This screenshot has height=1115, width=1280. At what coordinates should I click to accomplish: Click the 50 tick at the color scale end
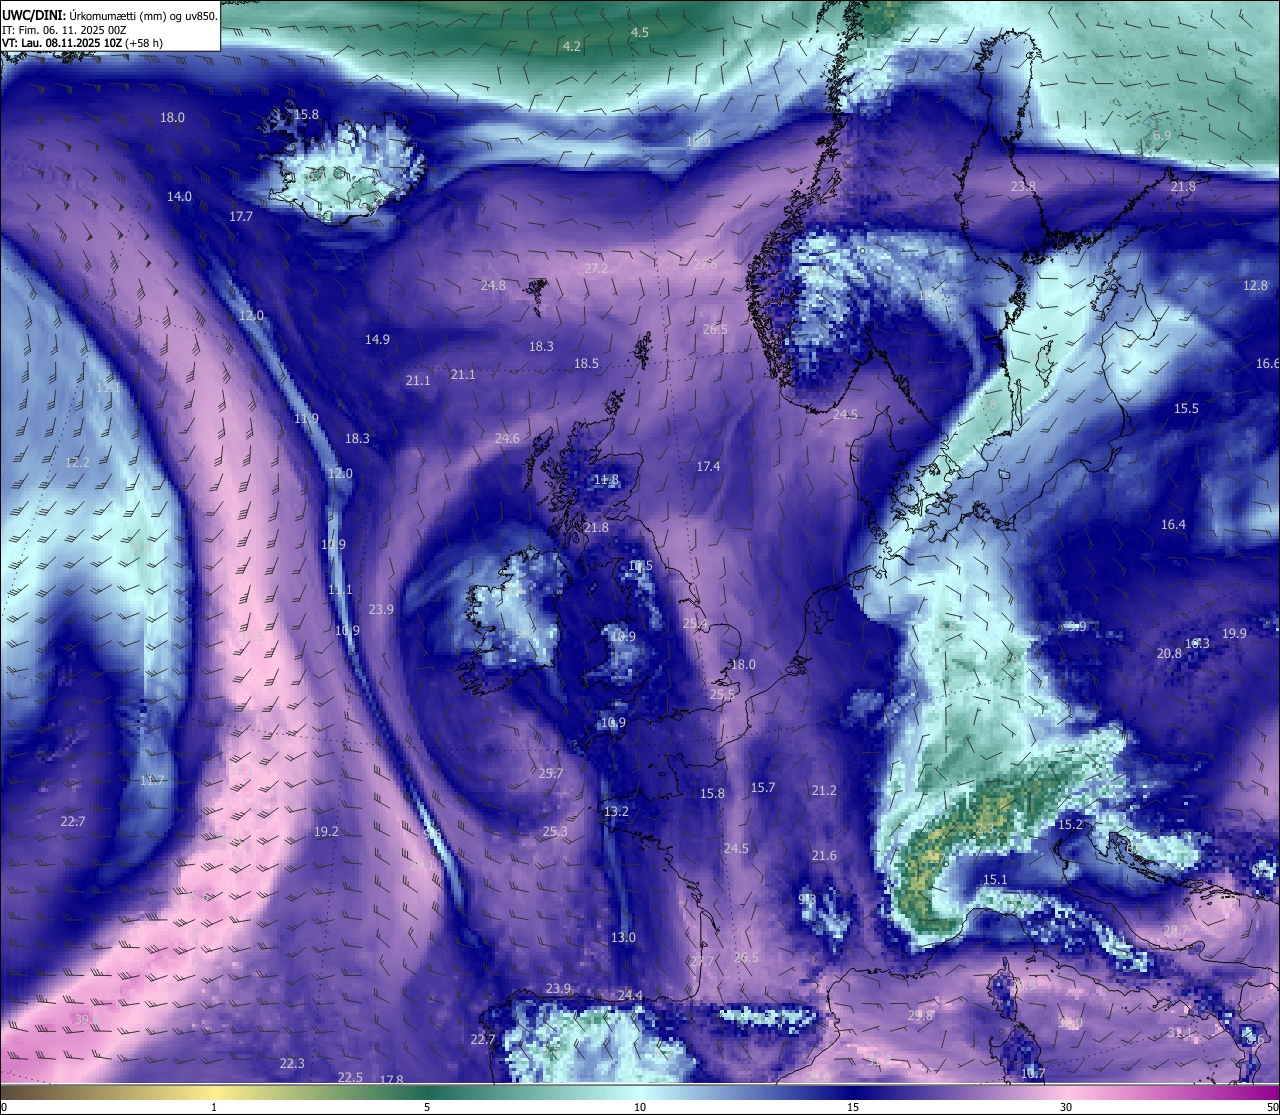[1272, 1107]
